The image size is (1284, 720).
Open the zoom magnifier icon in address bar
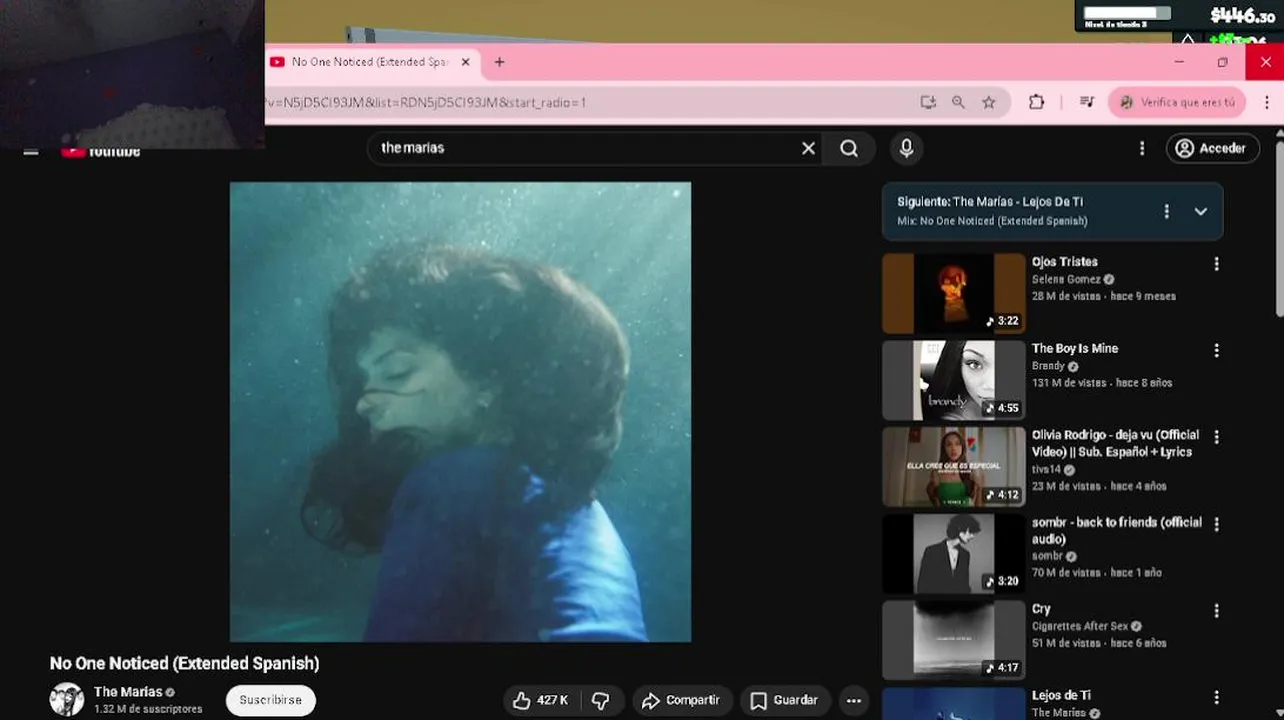click(958, 102)
